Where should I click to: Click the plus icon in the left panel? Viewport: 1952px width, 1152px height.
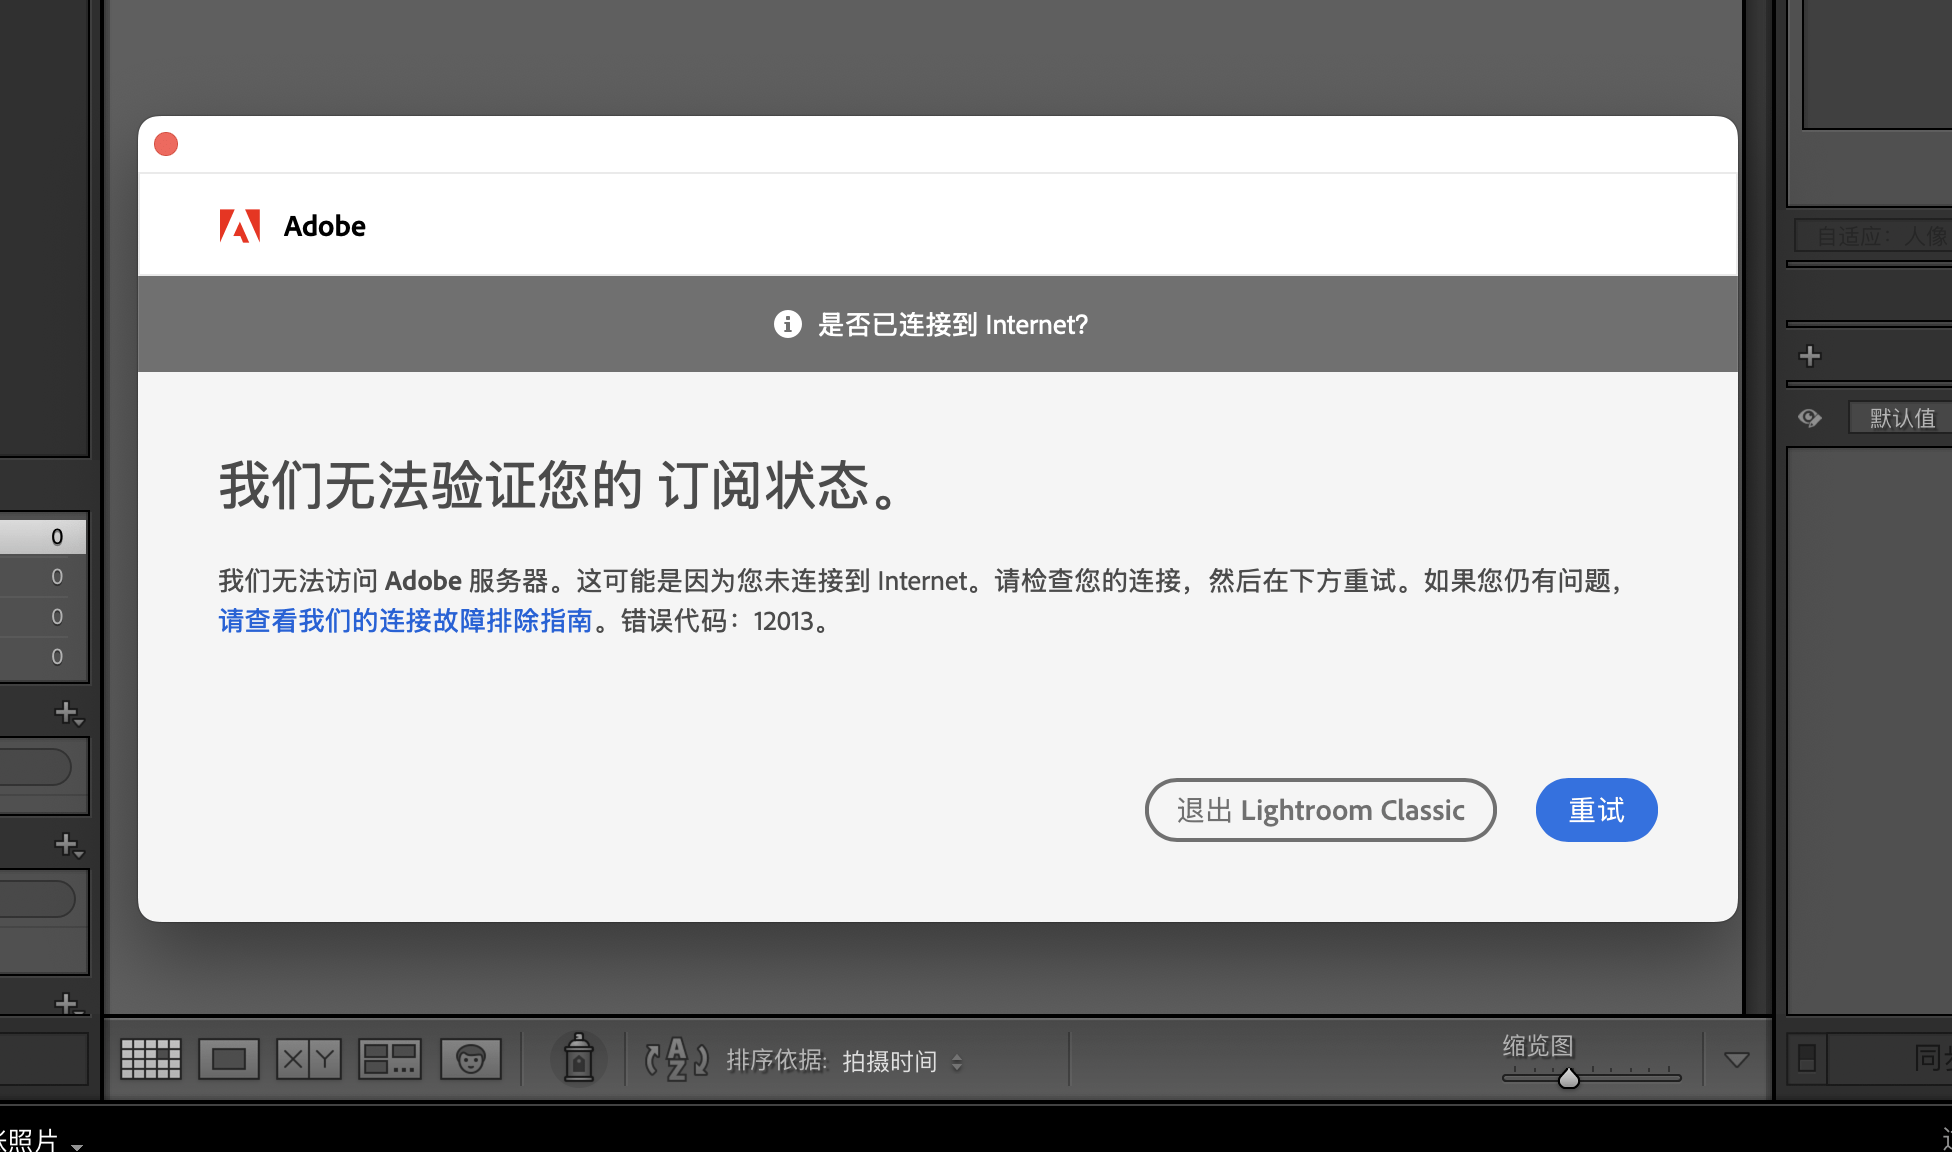66,712
